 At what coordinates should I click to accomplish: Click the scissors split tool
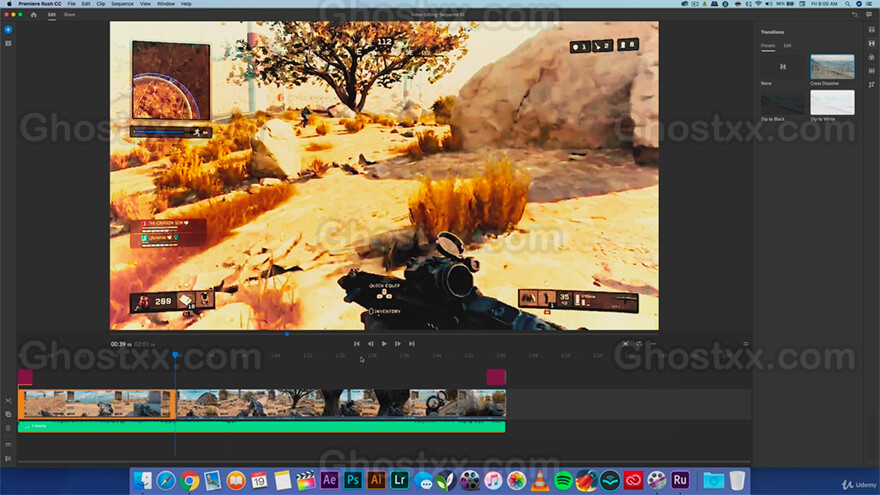point(8,401)
